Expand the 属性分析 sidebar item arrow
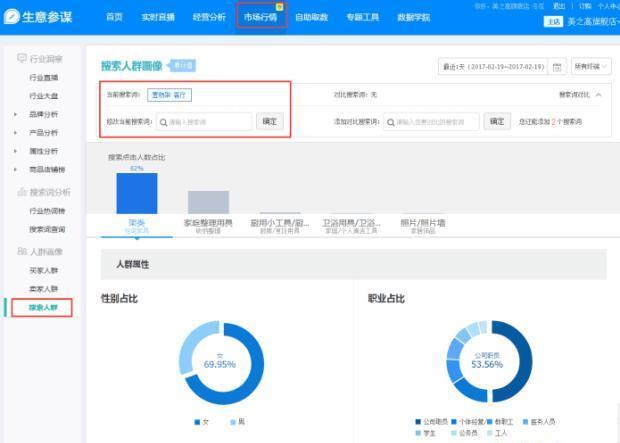 point(15,151)
